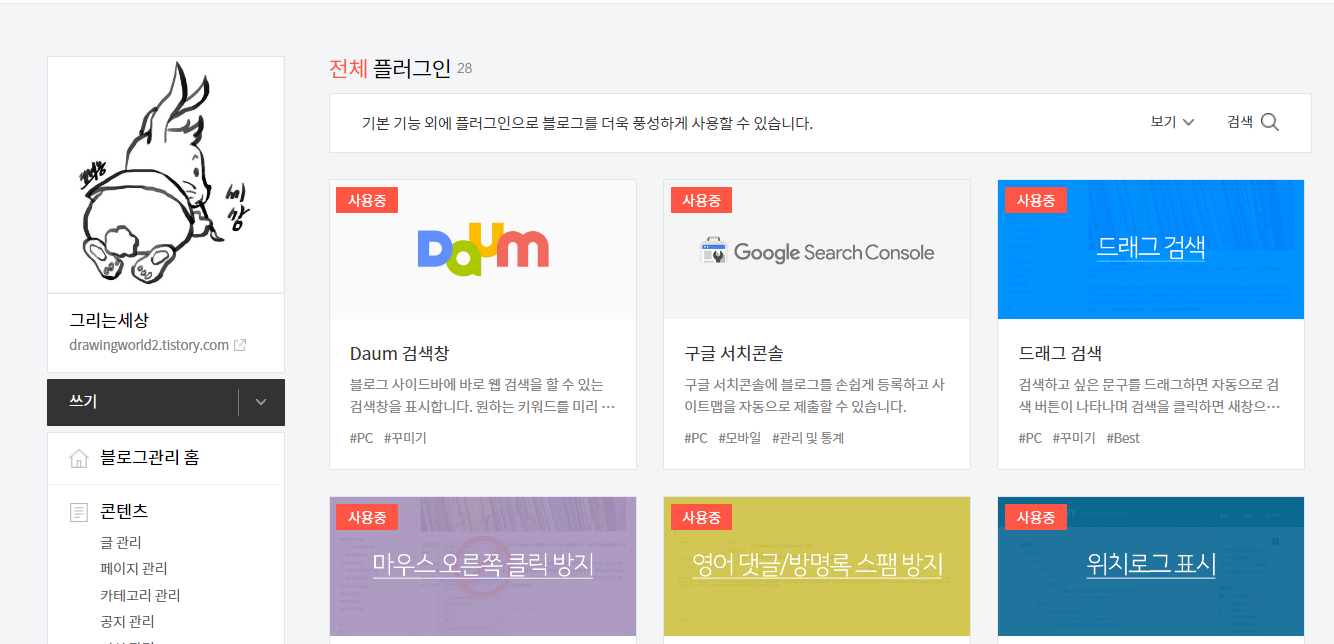Click 사용중 badge on Google Search Console card
Image resolution: width=1334 pixels, height=644 pixels.
(x=701, y=200)
